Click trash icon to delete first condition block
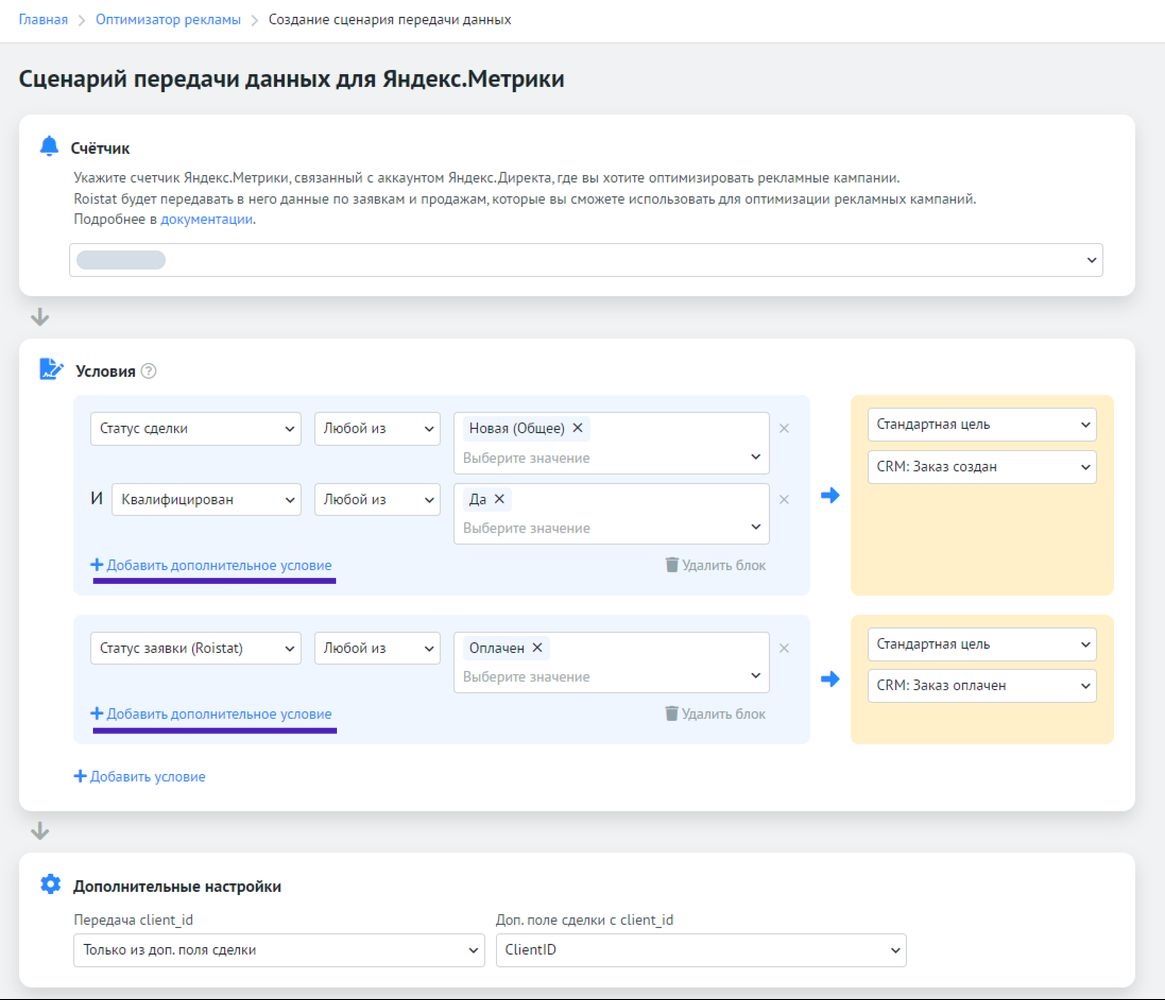1165x1000 pixels. click(x=672, y=565)
